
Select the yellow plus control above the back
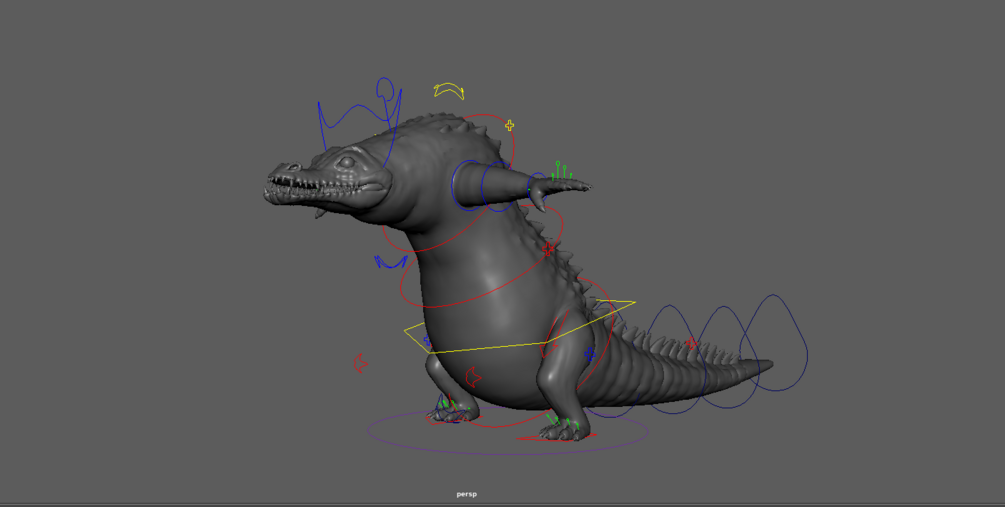(509, 126)
